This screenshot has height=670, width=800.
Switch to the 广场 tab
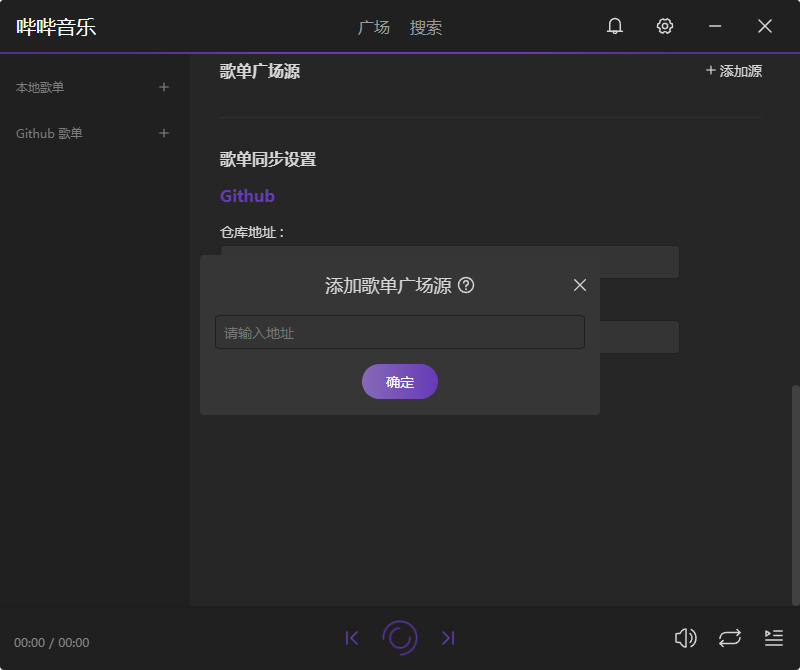pyautogui.click(x=374, y=27)
